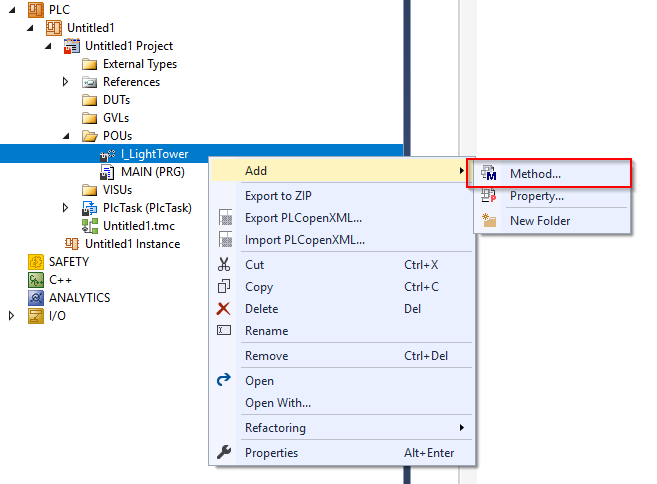The height and width of the screenshot is (484, 657).
Task: Click the MAIN (PRG) program icon
Action: click(x=107, y=172)
